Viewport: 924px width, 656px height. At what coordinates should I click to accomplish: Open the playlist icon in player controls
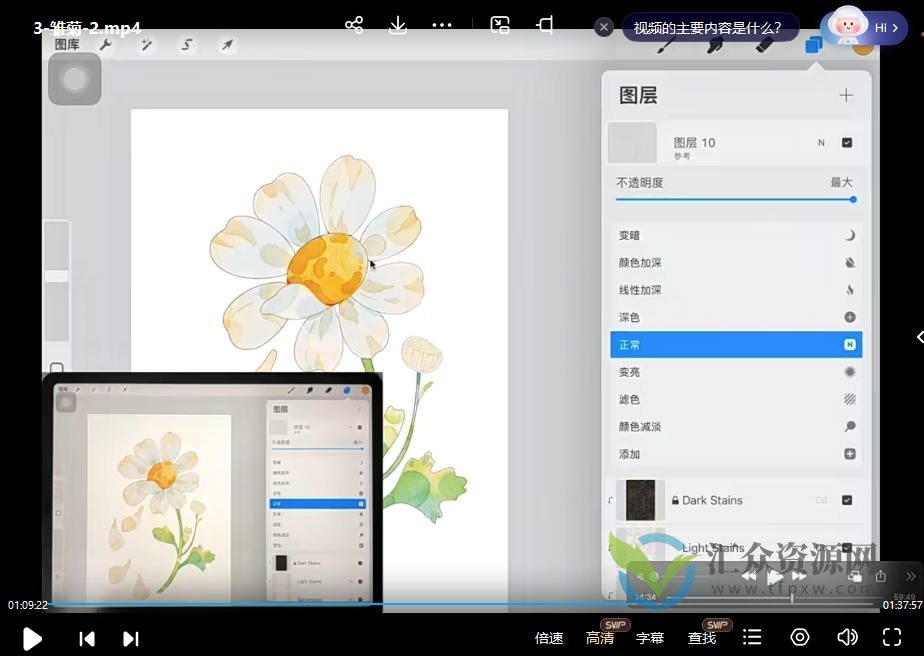point(752,637)
